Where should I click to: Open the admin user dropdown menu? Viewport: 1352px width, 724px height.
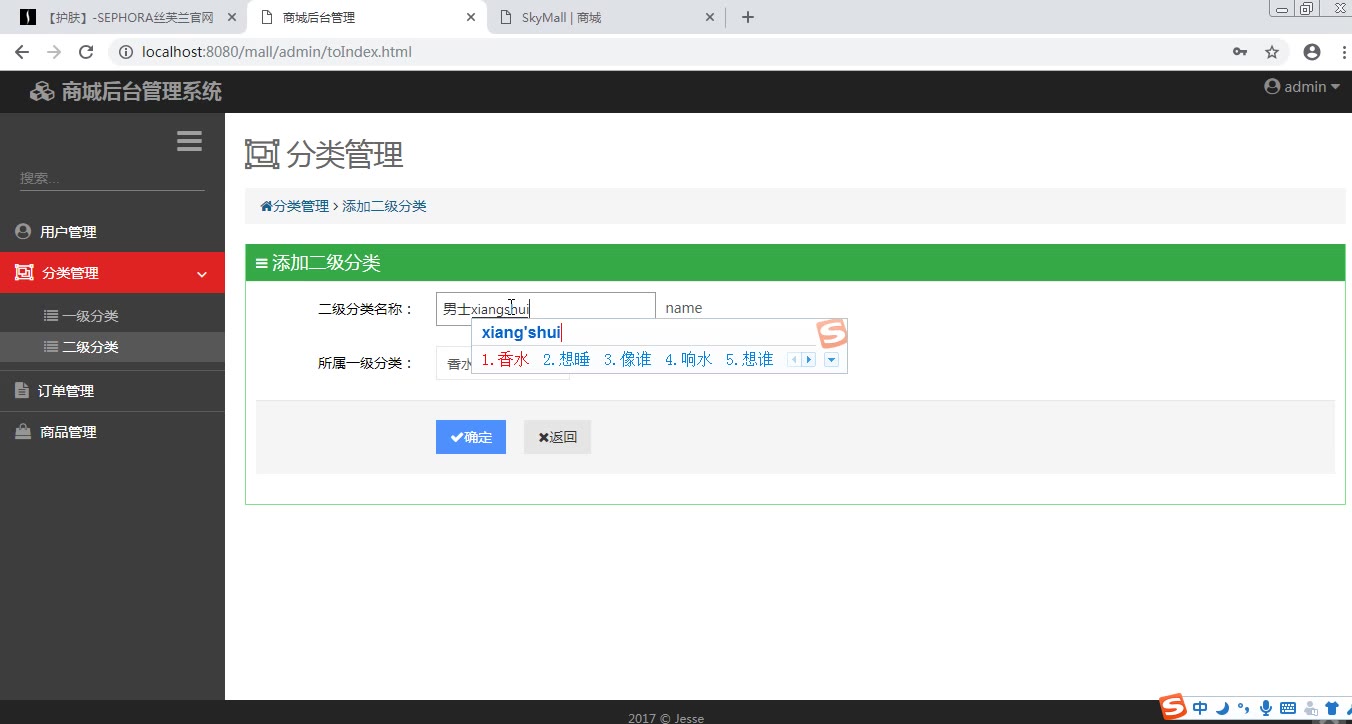click(1302, 87)
